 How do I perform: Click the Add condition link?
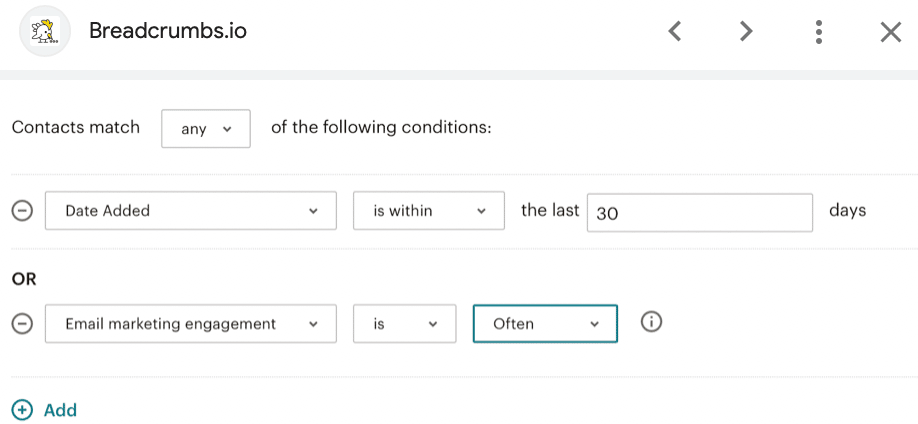pyautogui.click(x=60, y=410)
